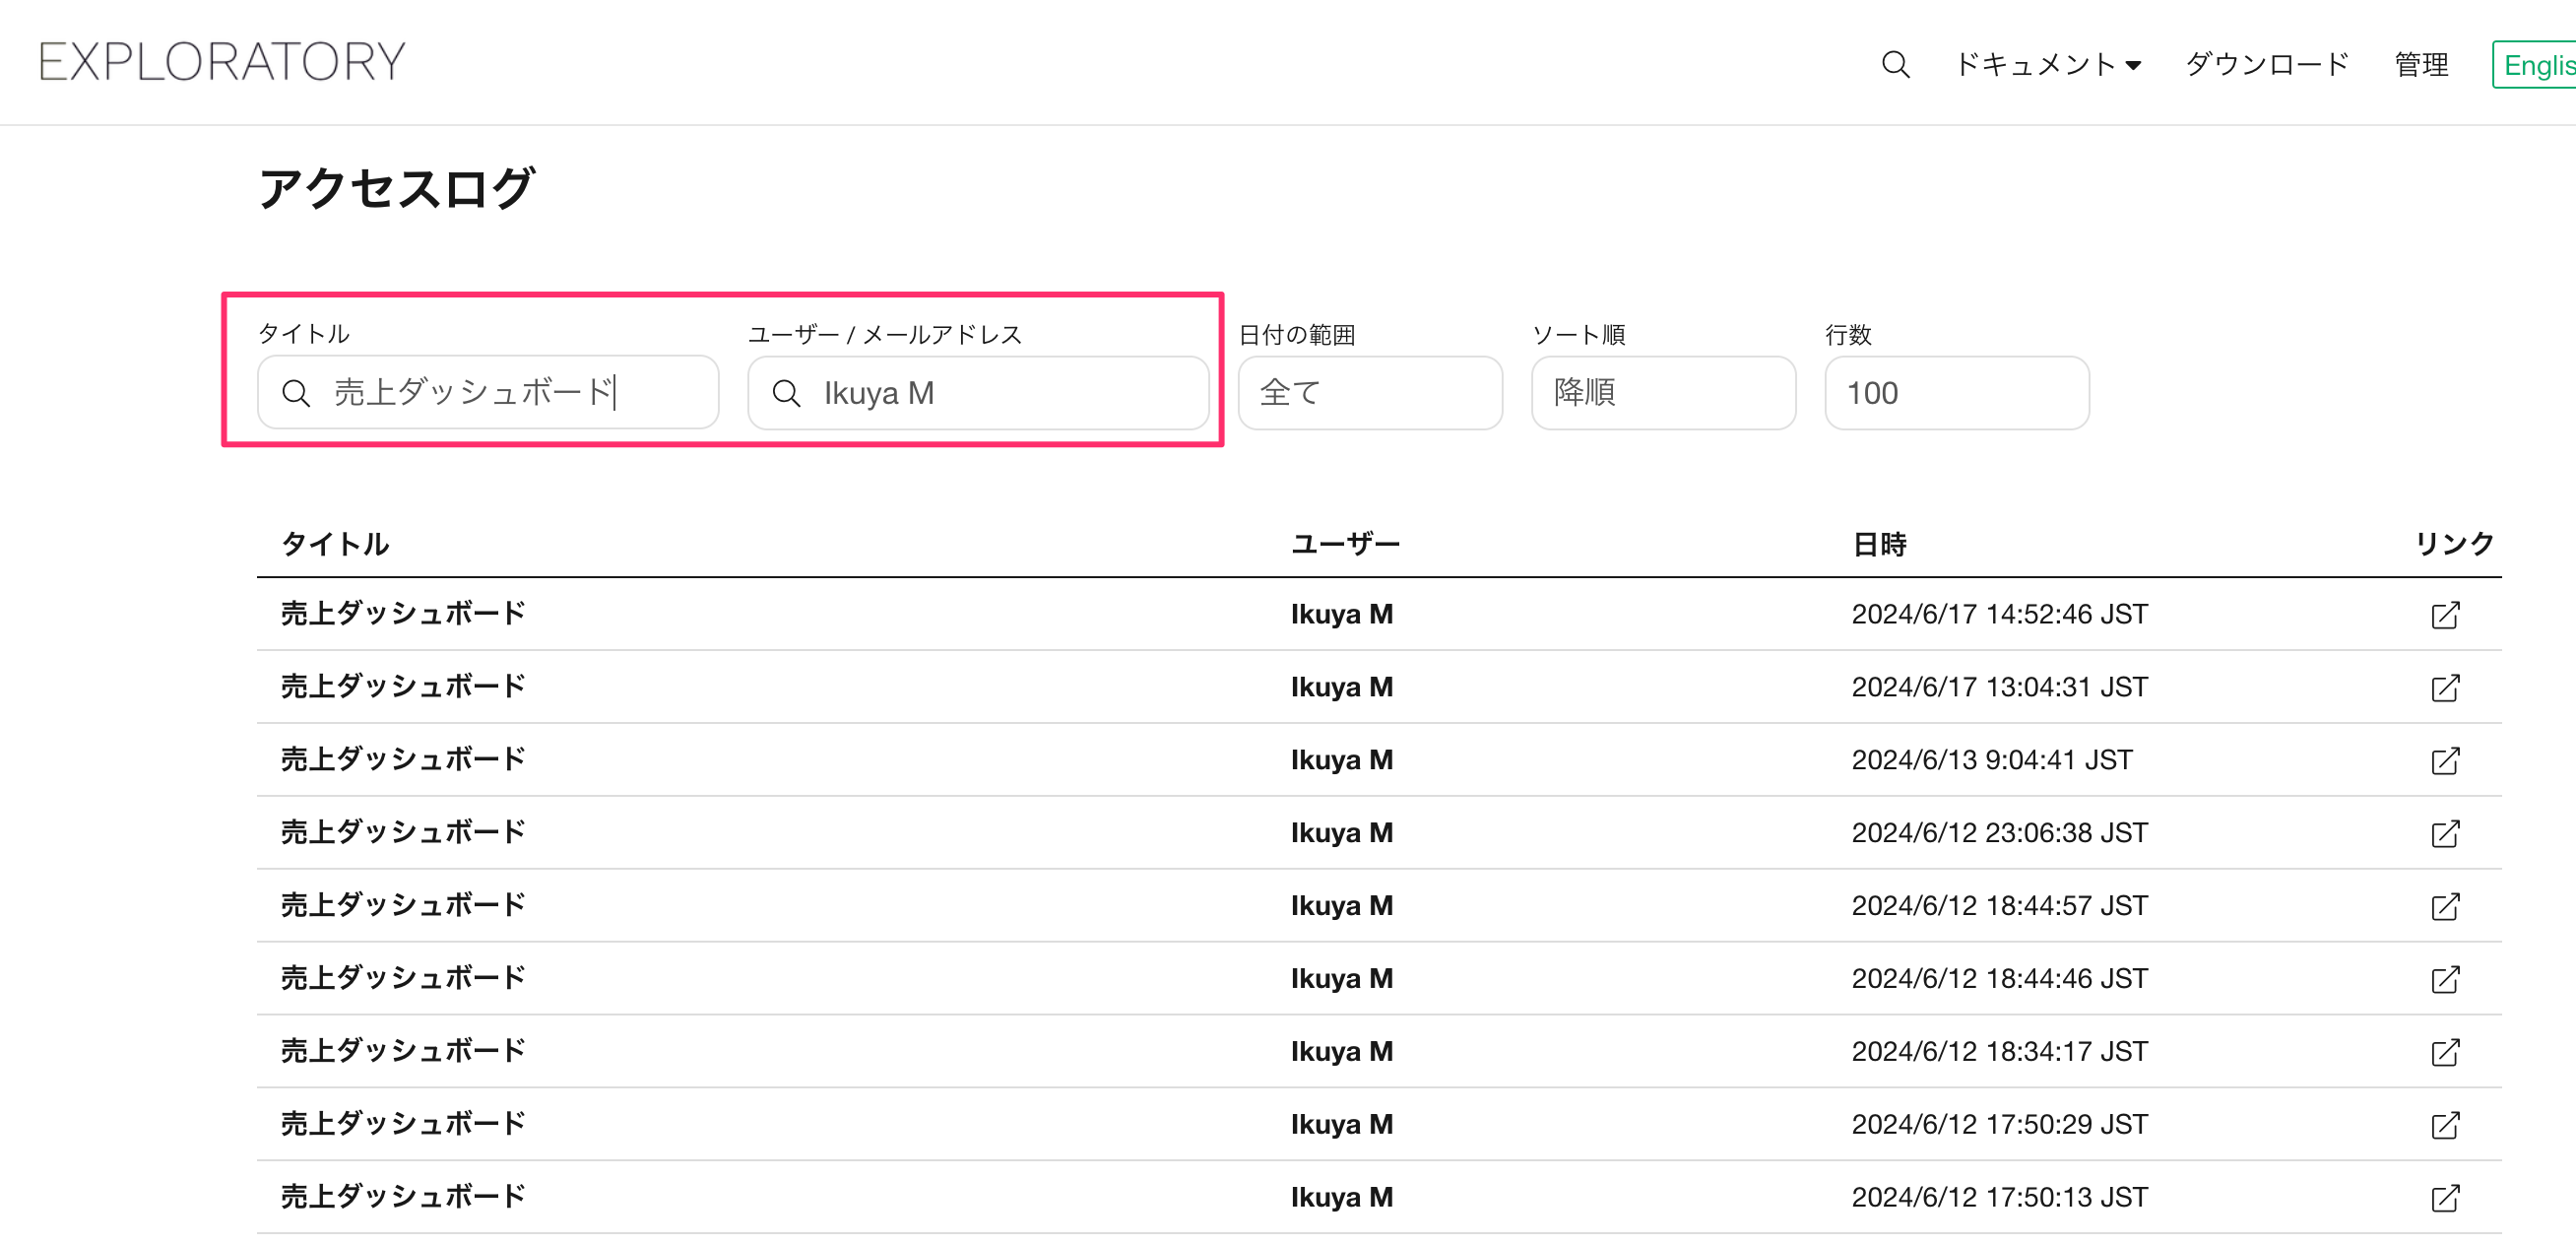Switch language with the English button

pos(2534,65)
